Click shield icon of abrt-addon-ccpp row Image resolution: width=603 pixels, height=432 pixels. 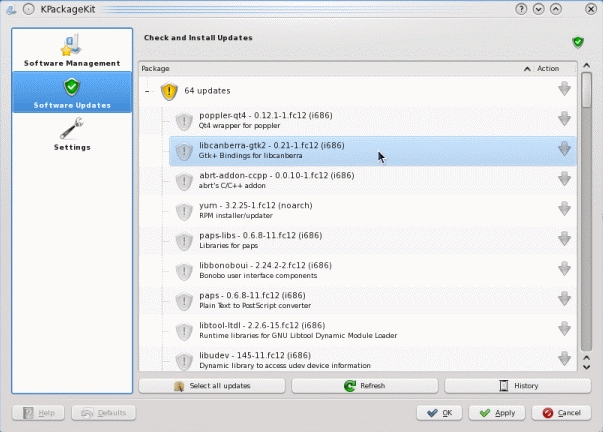click(x=184, y=182)
